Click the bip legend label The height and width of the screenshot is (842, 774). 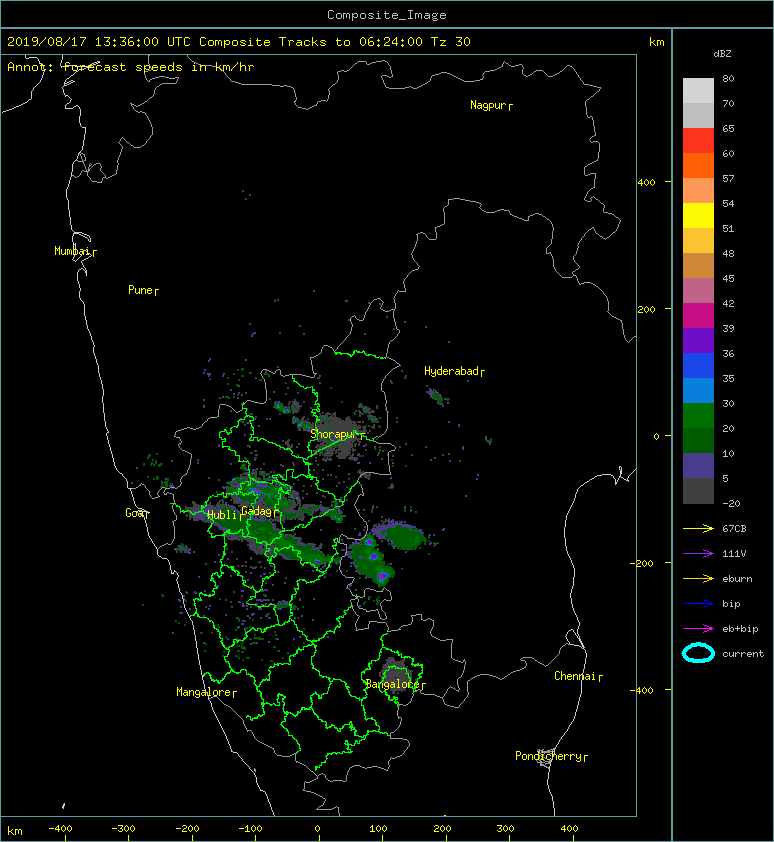pos(731,604)
